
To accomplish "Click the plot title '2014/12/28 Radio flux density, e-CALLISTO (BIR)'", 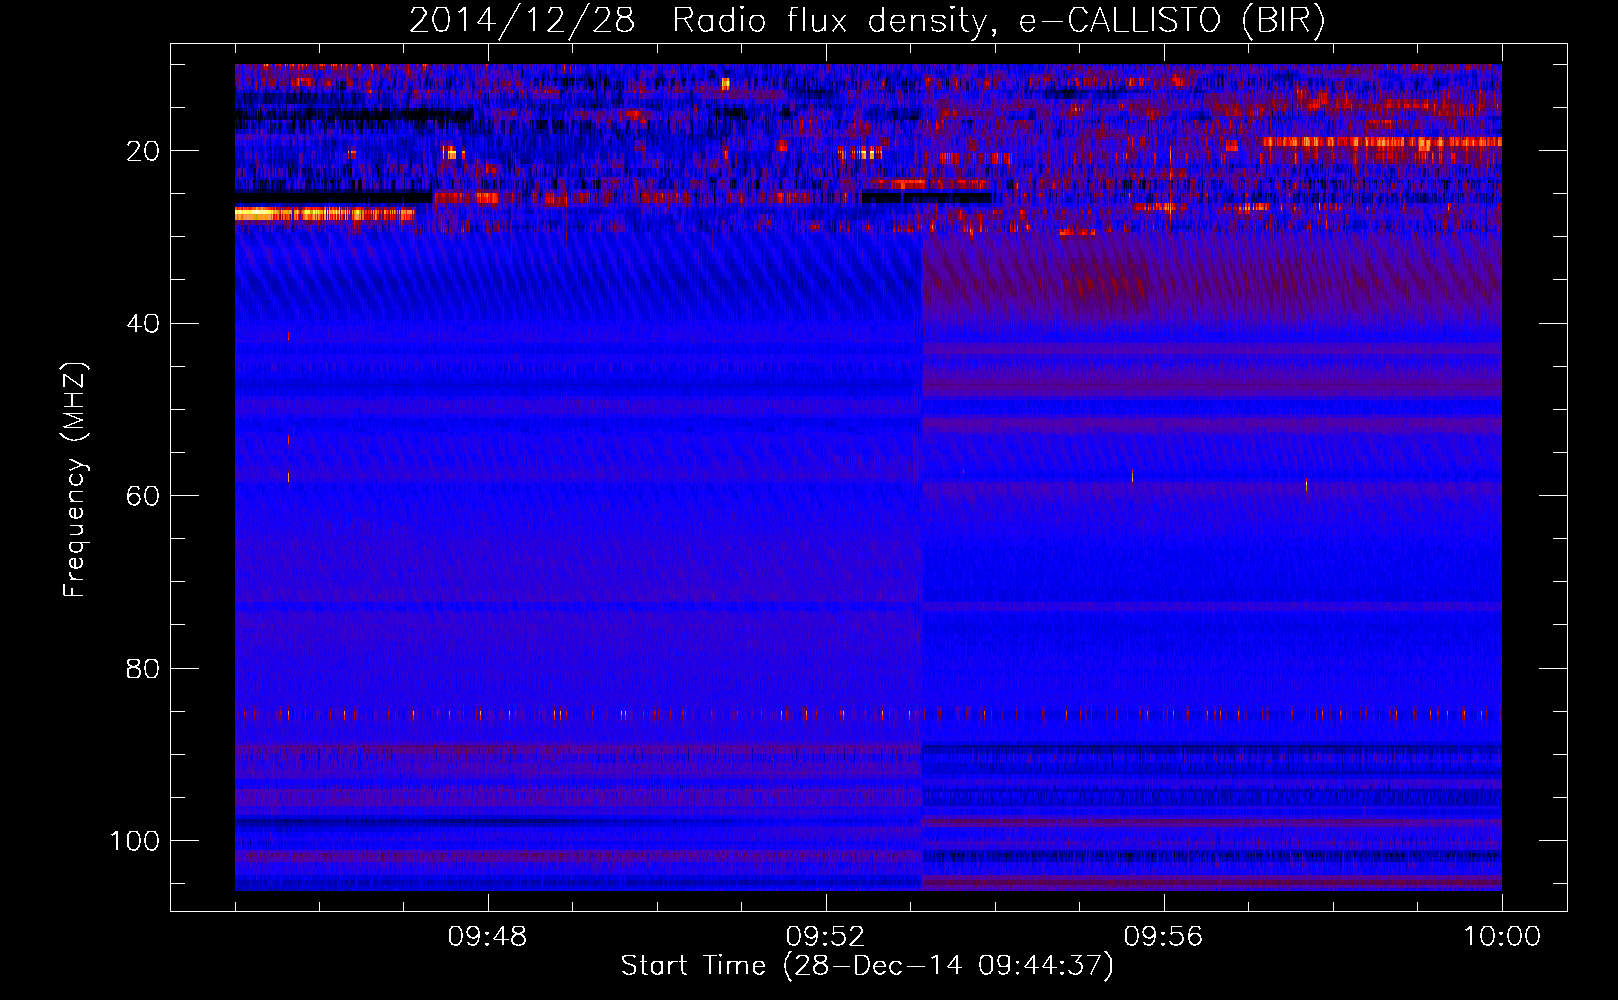I will coord(867,21).
